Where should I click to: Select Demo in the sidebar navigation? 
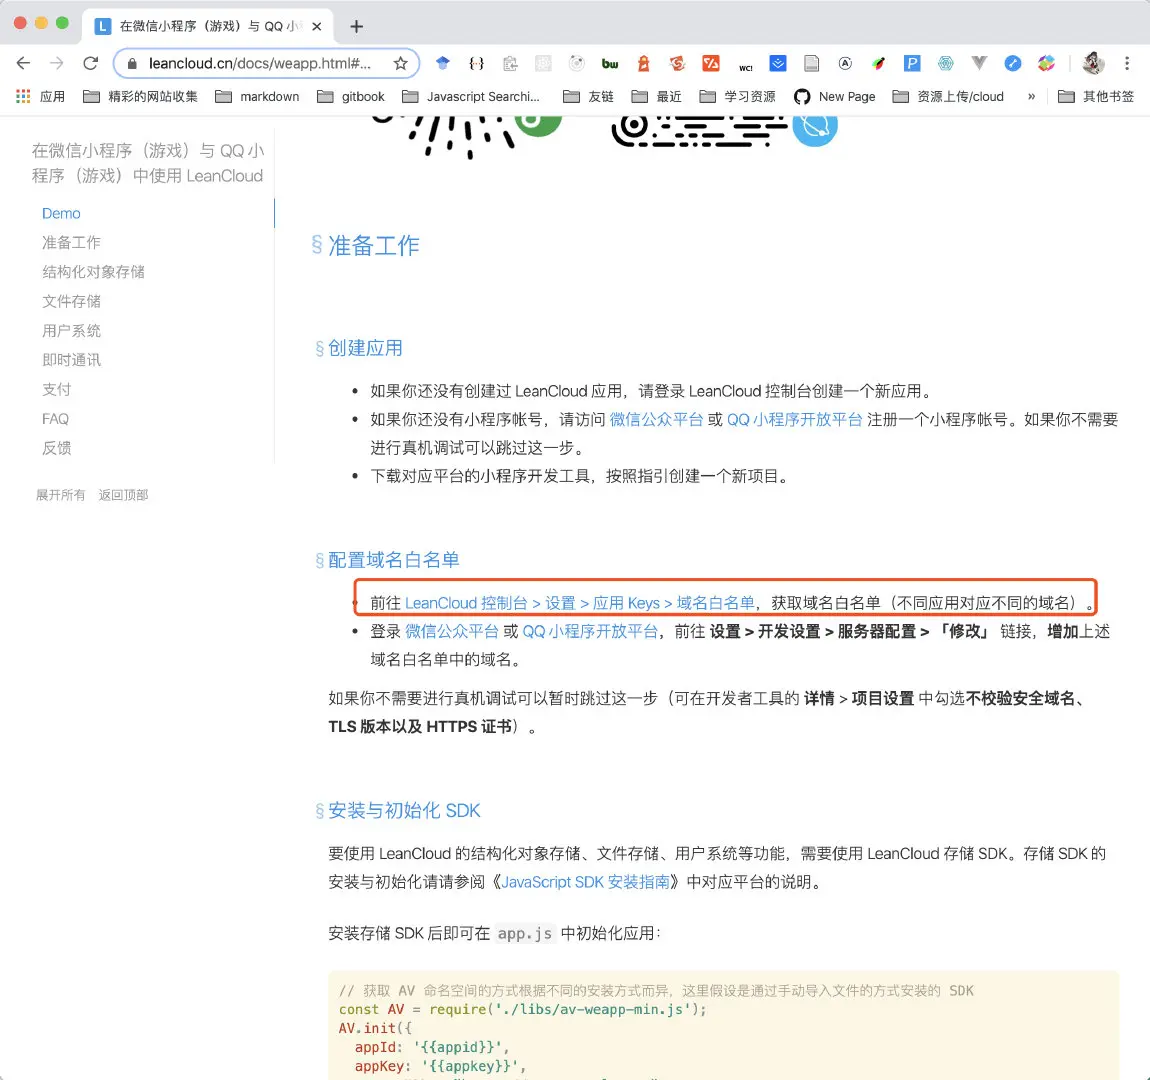(x=61, y=213)
